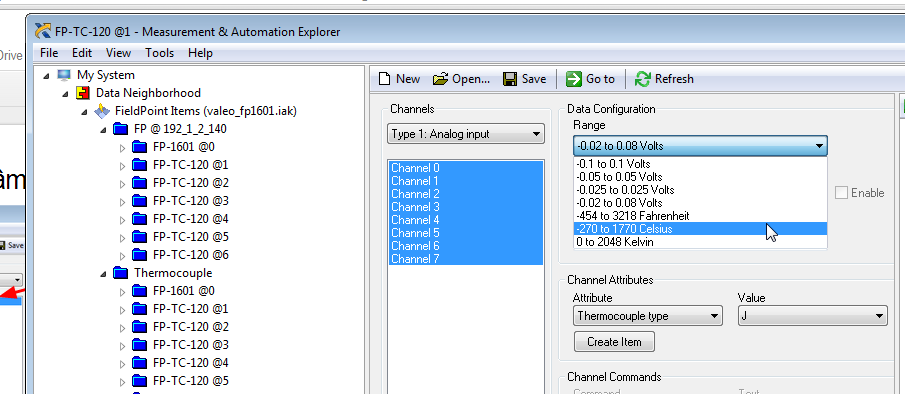
Task: Open the Attribute Thermocouple type dropdown
Action: tap(648, 316)
